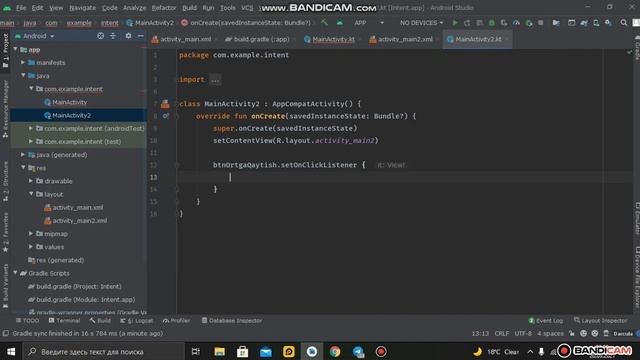Click the Make Project hammer icon
The height and width of the screenshot is (360, 640).
(x=324, y=23)
